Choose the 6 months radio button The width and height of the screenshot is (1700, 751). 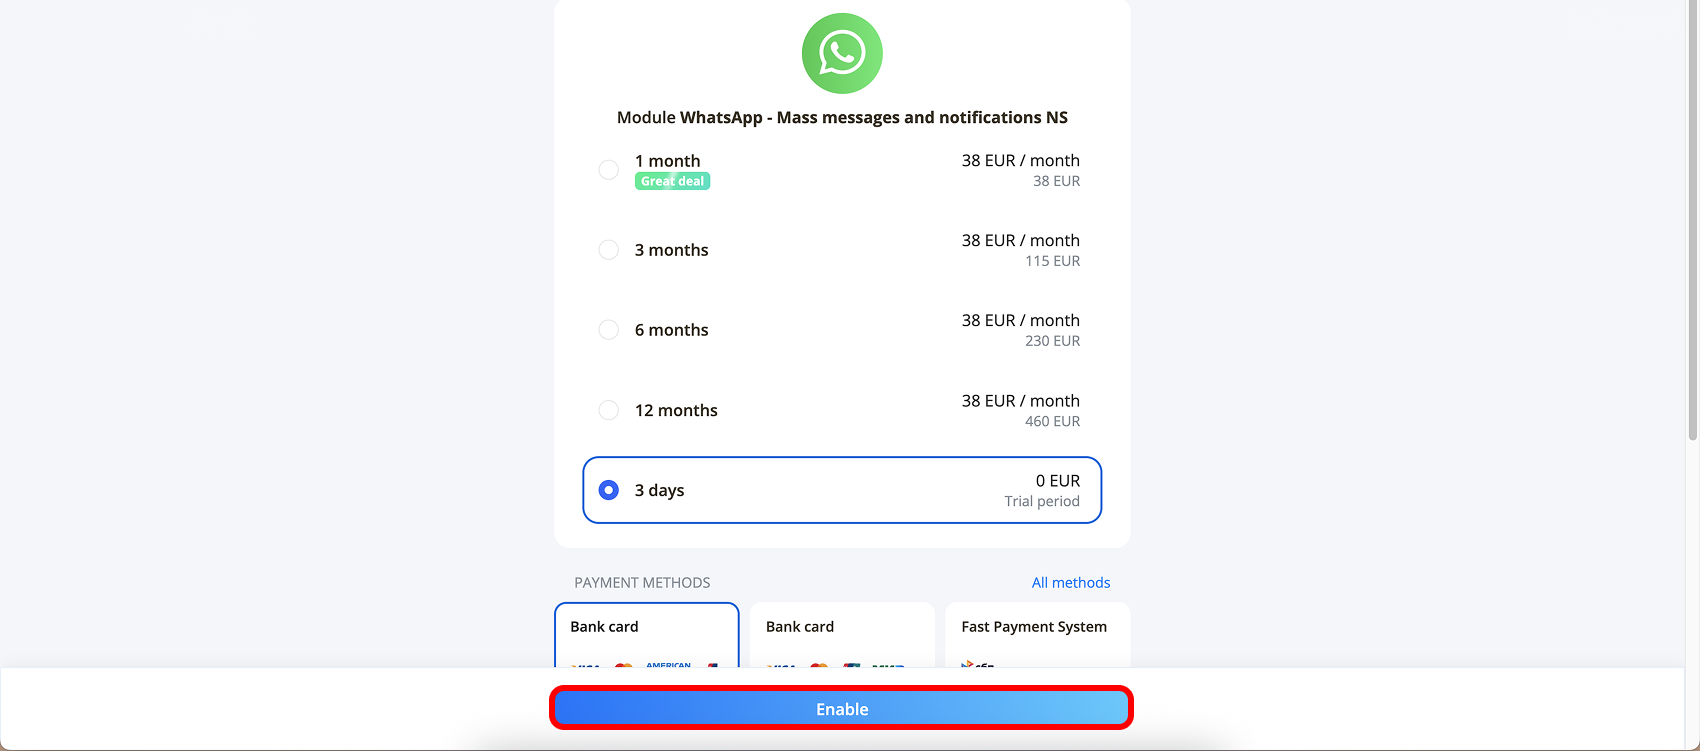608,330
